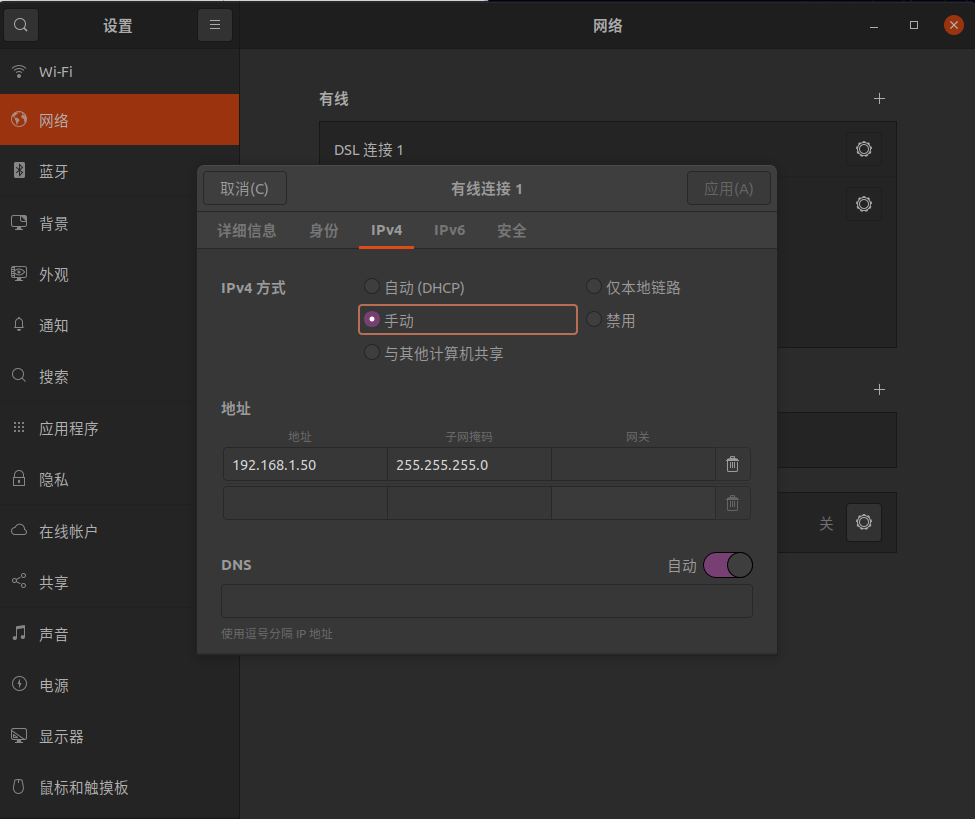
Task: Click empty 网关 gateway field in first row
Action: coord(633,465)
